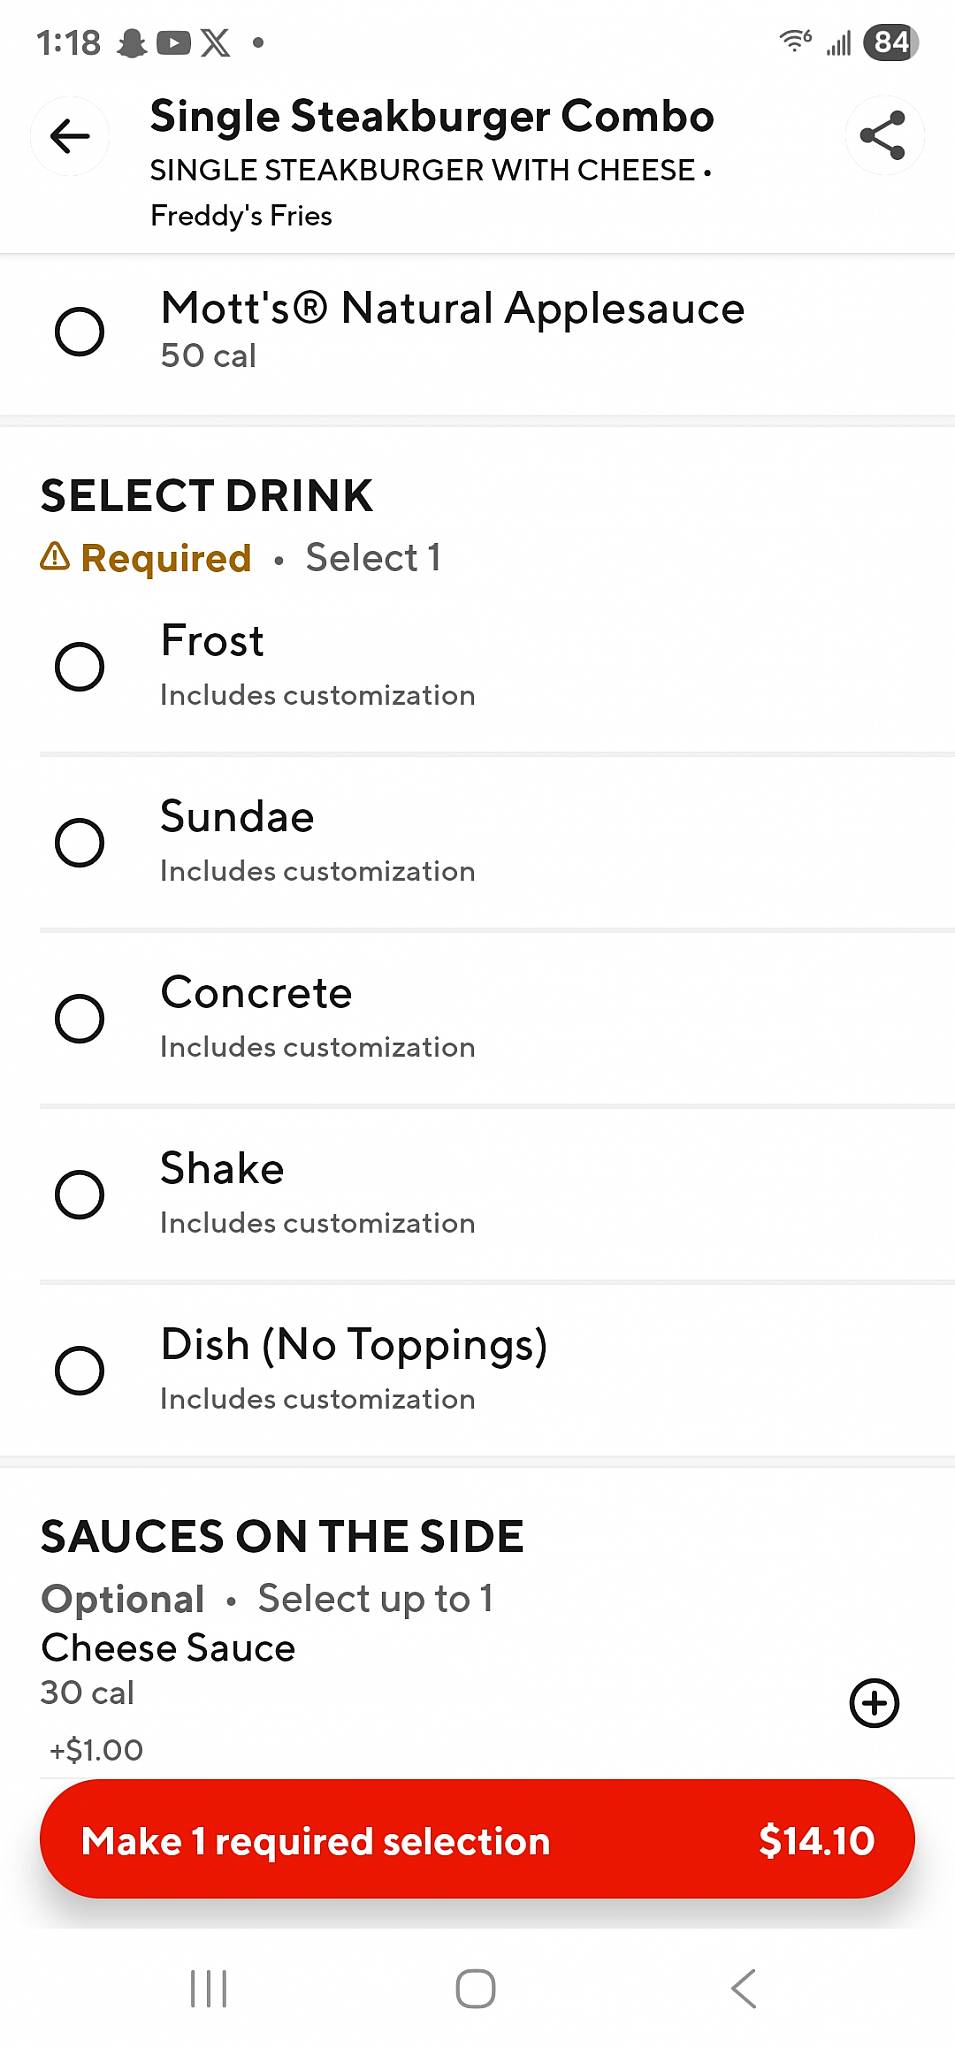Tap the Single Steakburger Combo title
The image size is (955, 2048).
(x=432, y=117)
